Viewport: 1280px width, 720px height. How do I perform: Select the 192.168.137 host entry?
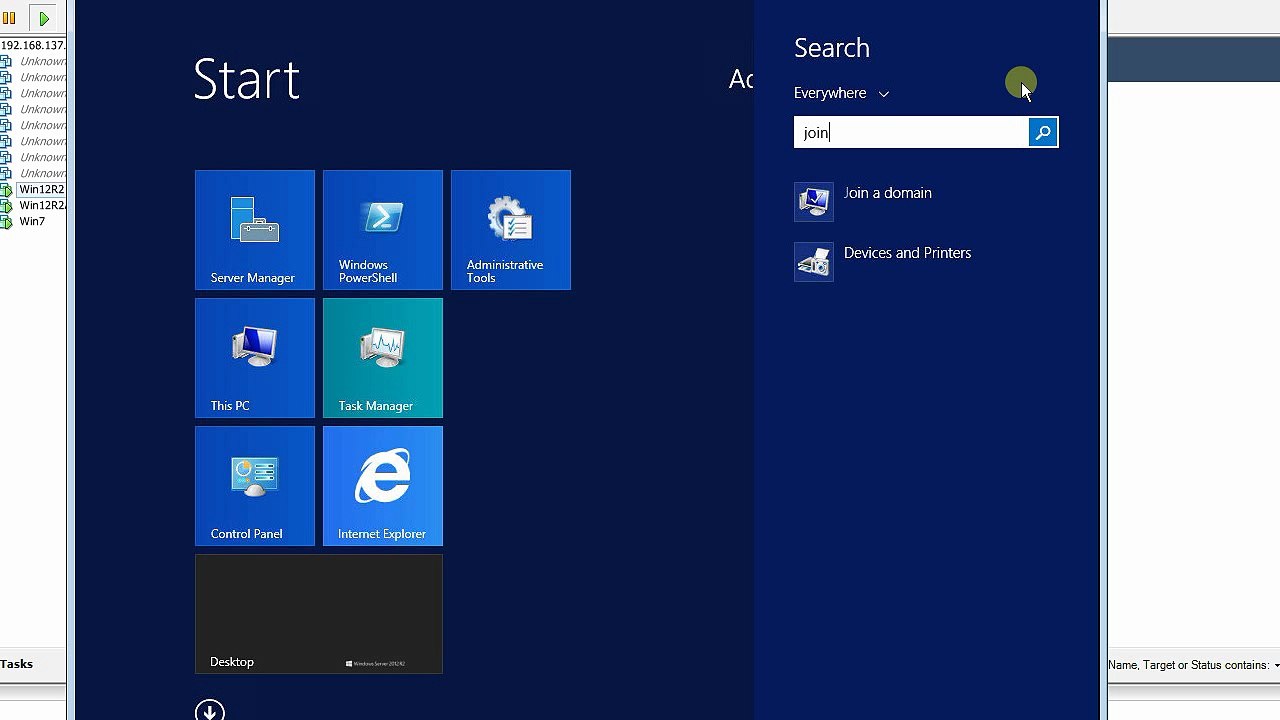coord(33,45)
